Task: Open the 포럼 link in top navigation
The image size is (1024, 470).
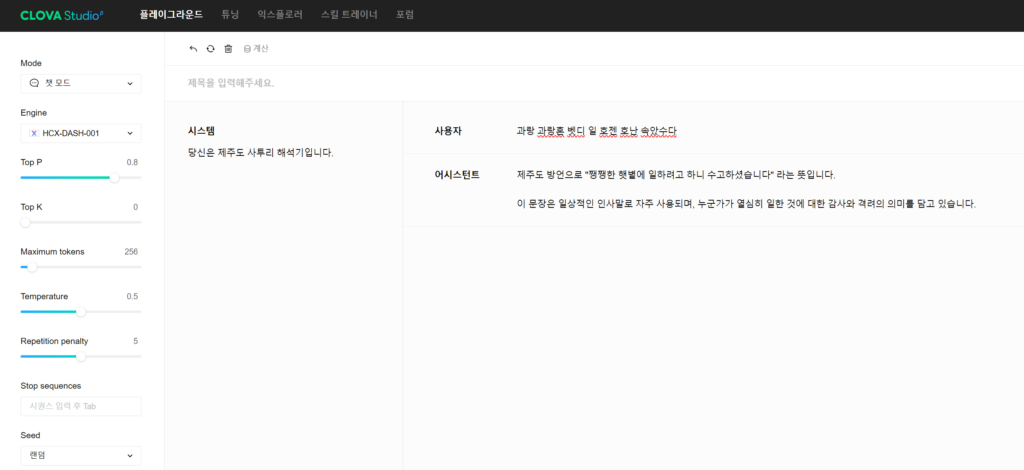Action: pos(405,15)
